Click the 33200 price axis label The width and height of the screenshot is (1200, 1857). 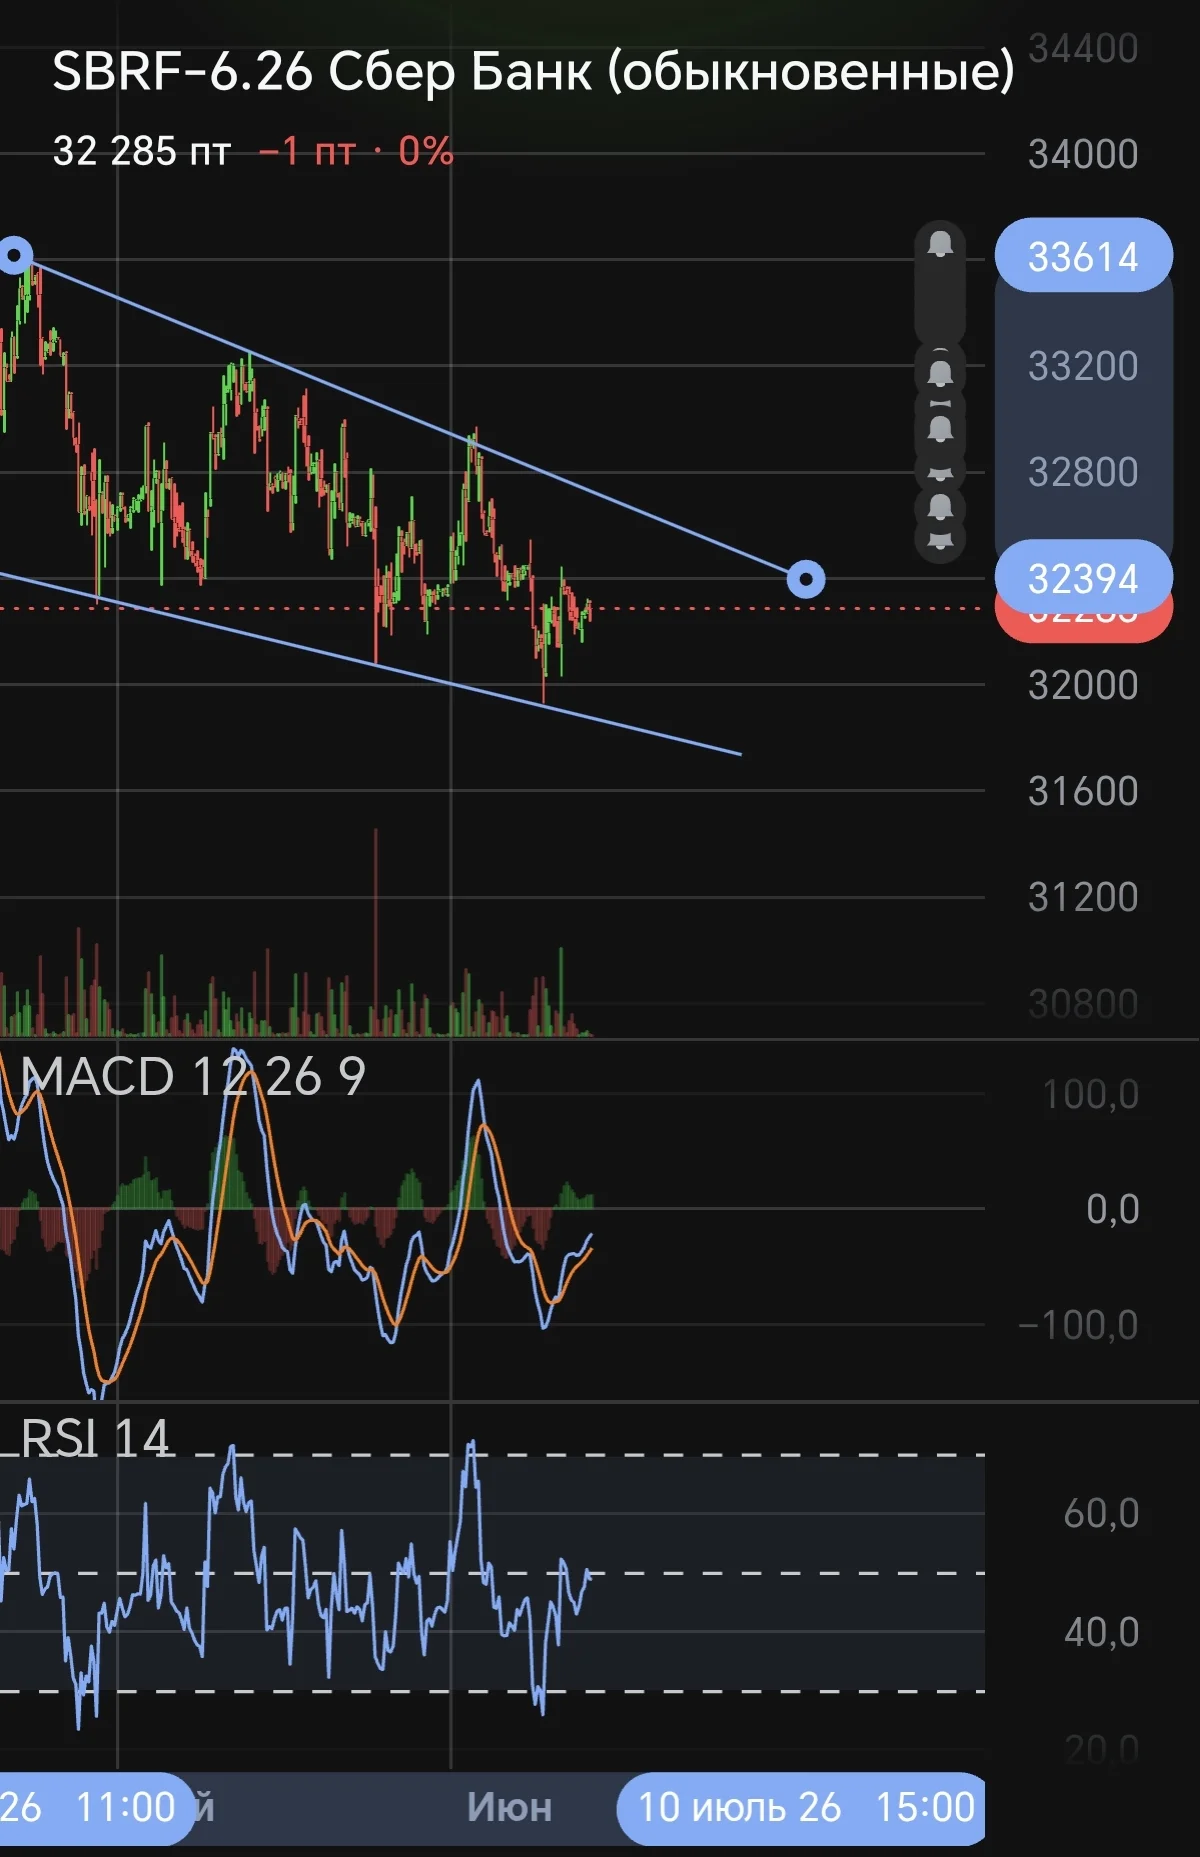[1083, 366]
